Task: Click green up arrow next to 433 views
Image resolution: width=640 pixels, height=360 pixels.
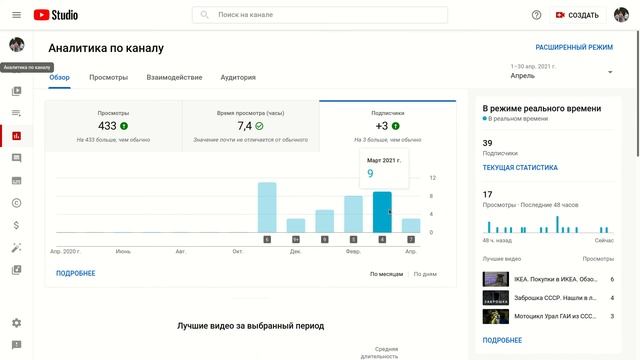Action: click(x=124, y=126)
